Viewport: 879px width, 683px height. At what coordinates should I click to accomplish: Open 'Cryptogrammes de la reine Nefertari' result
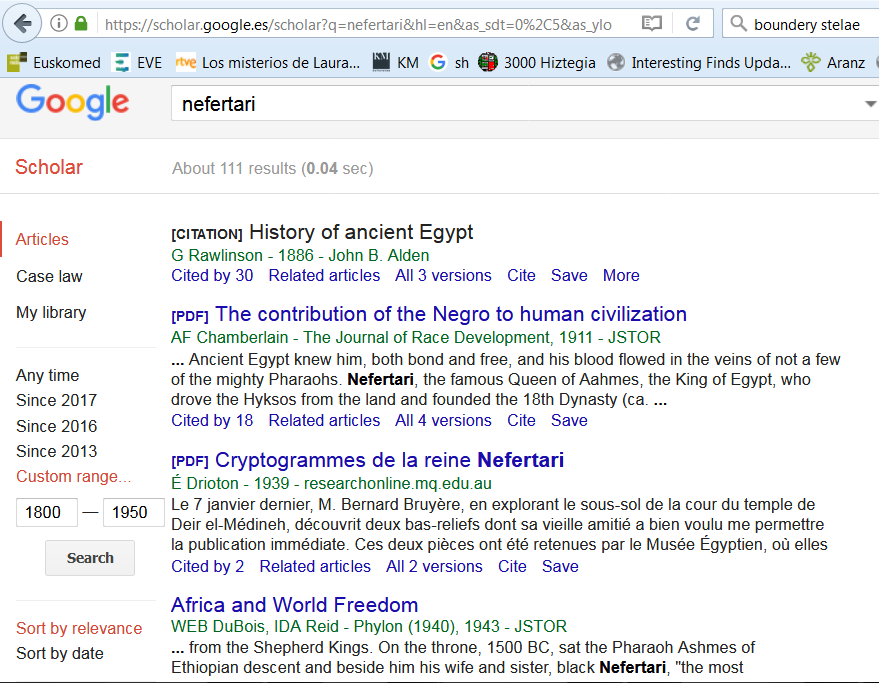pyautogui.click(x=390, y=460)
